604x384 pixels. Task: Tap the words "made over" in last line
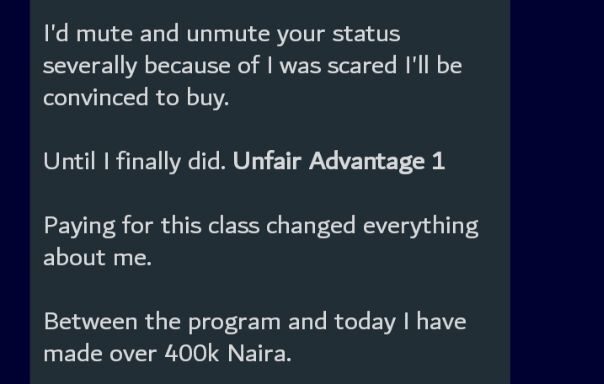pos(100,353)
